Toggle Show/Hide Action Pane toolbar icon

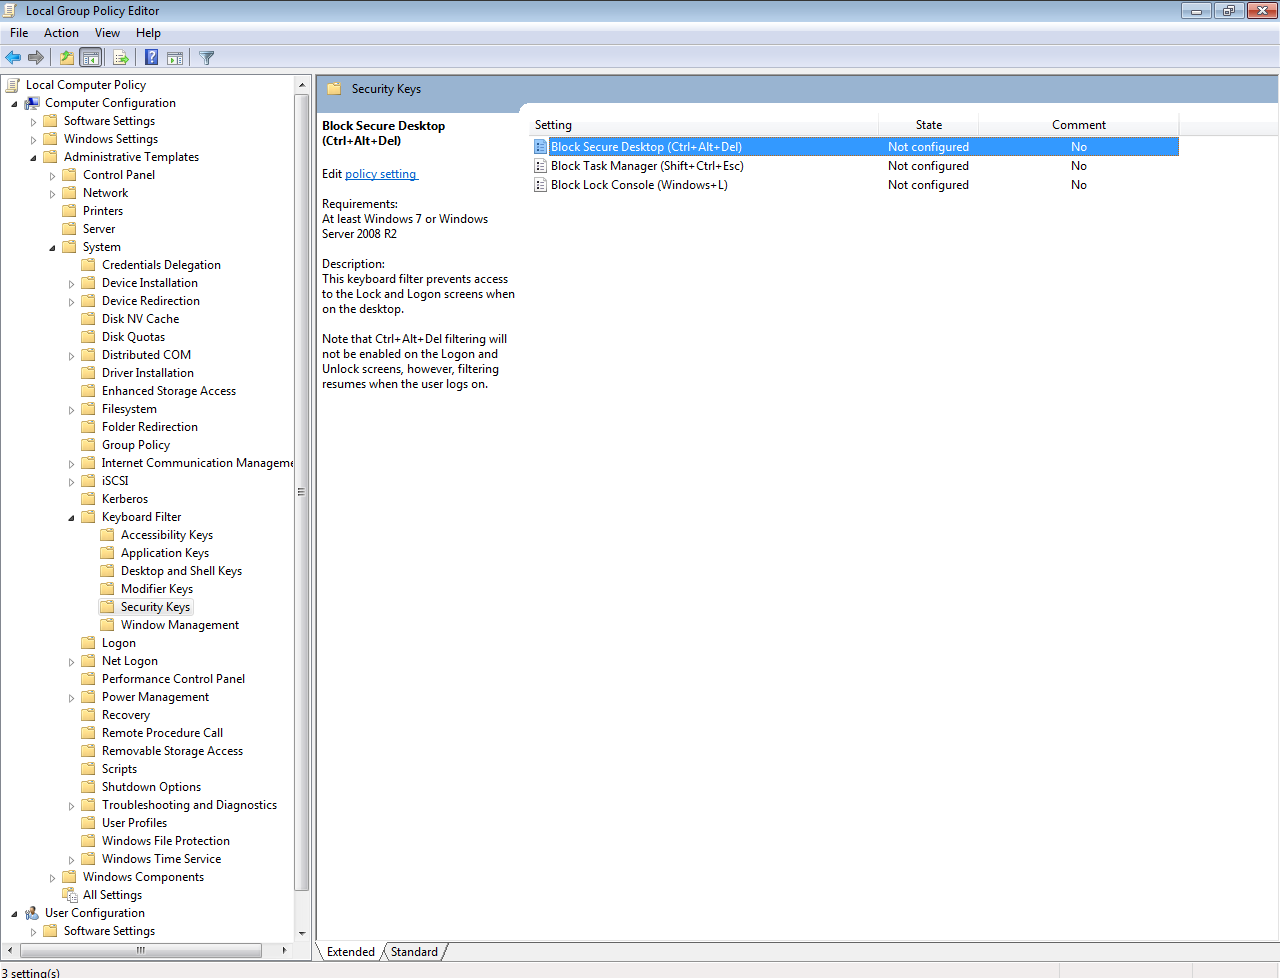175,58
